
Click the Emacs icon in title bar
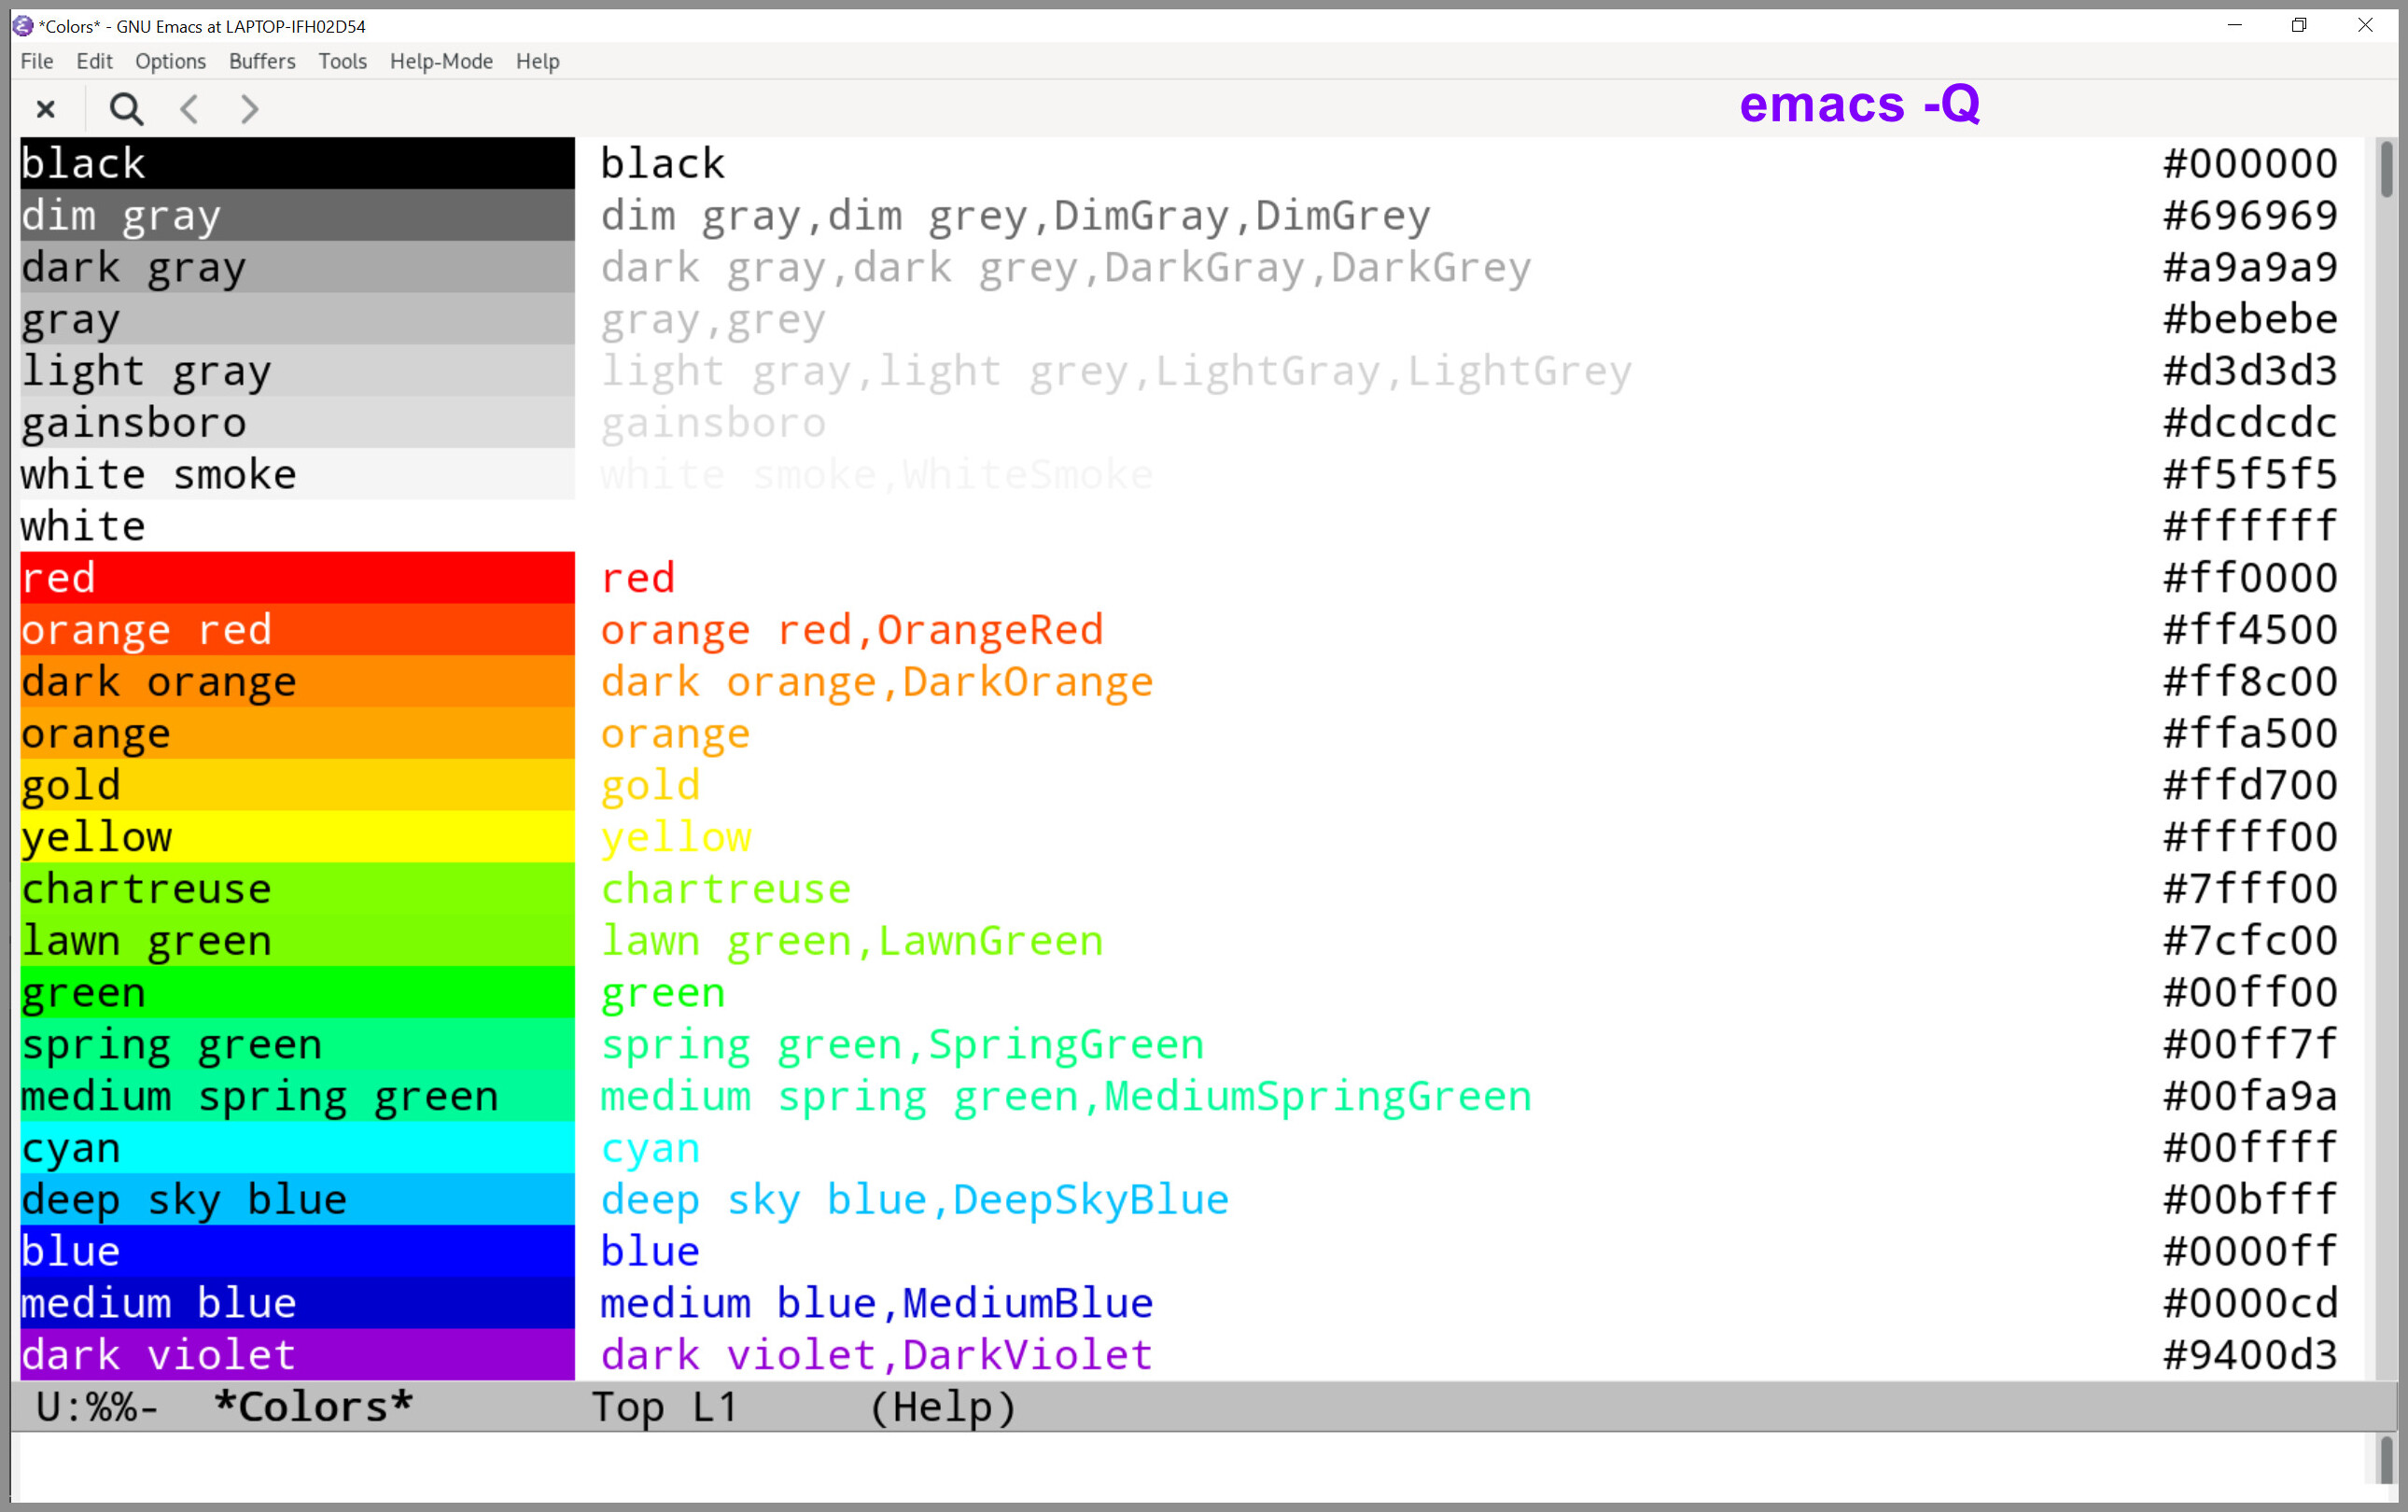[23, 26]
